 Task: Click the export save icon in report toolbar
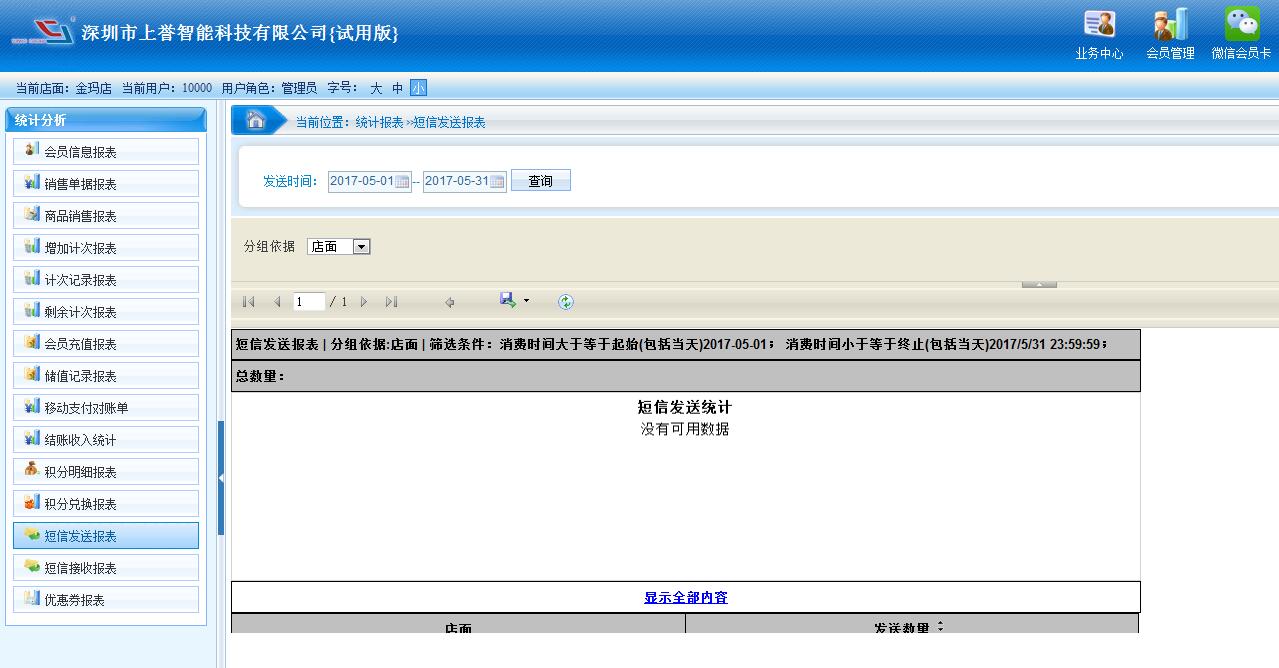[x=508, y=301]
